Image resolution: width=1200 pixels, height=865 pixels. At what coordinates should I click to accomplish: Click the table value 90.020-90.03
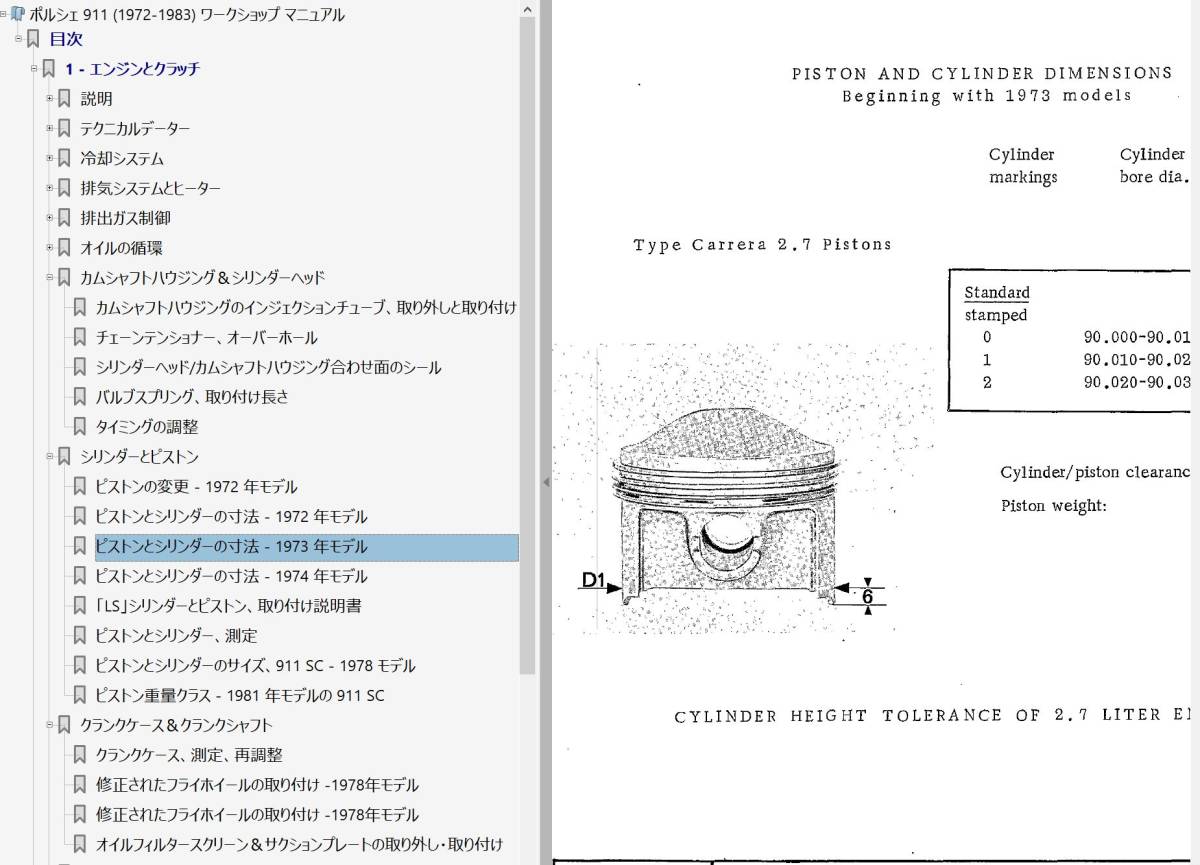pyautogui.click(x=1137, y=382)
